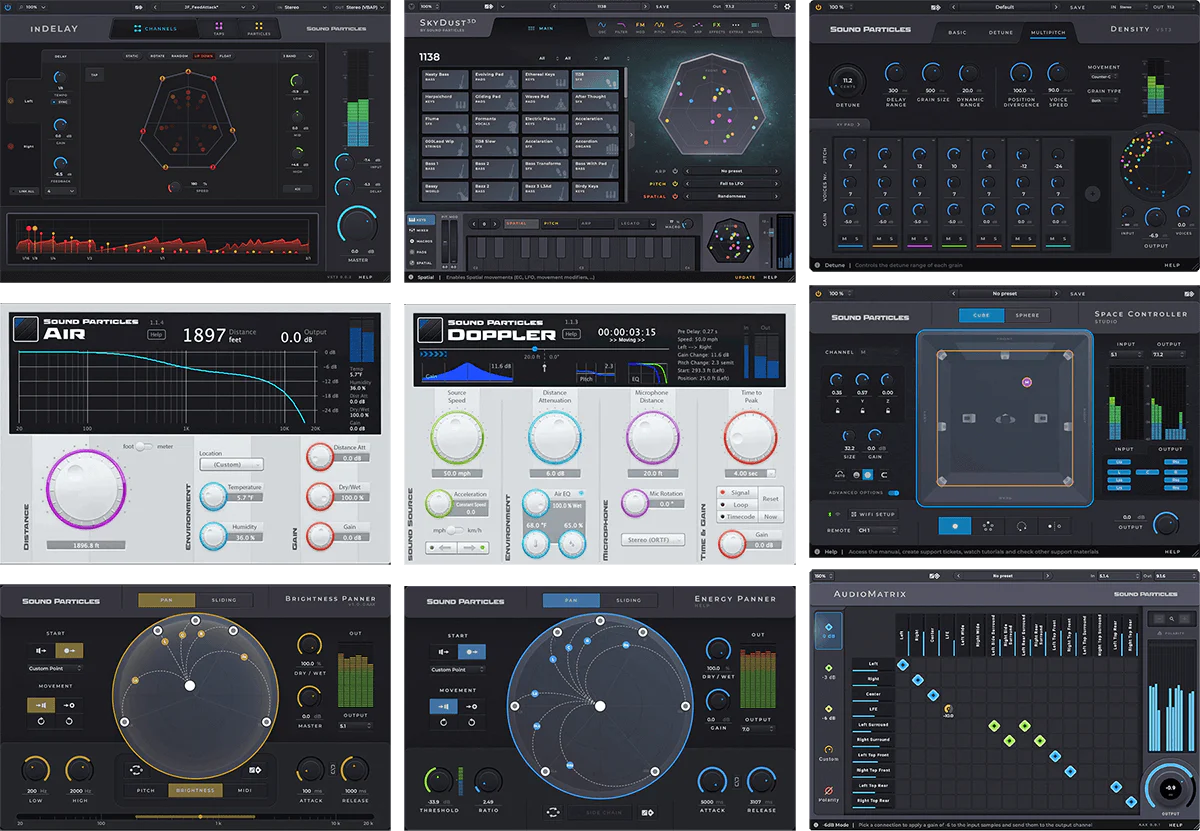Toggle the Sync option under Tempo in InDelay
This screenshot has height=831, width=1200.
tap(59, 101)
